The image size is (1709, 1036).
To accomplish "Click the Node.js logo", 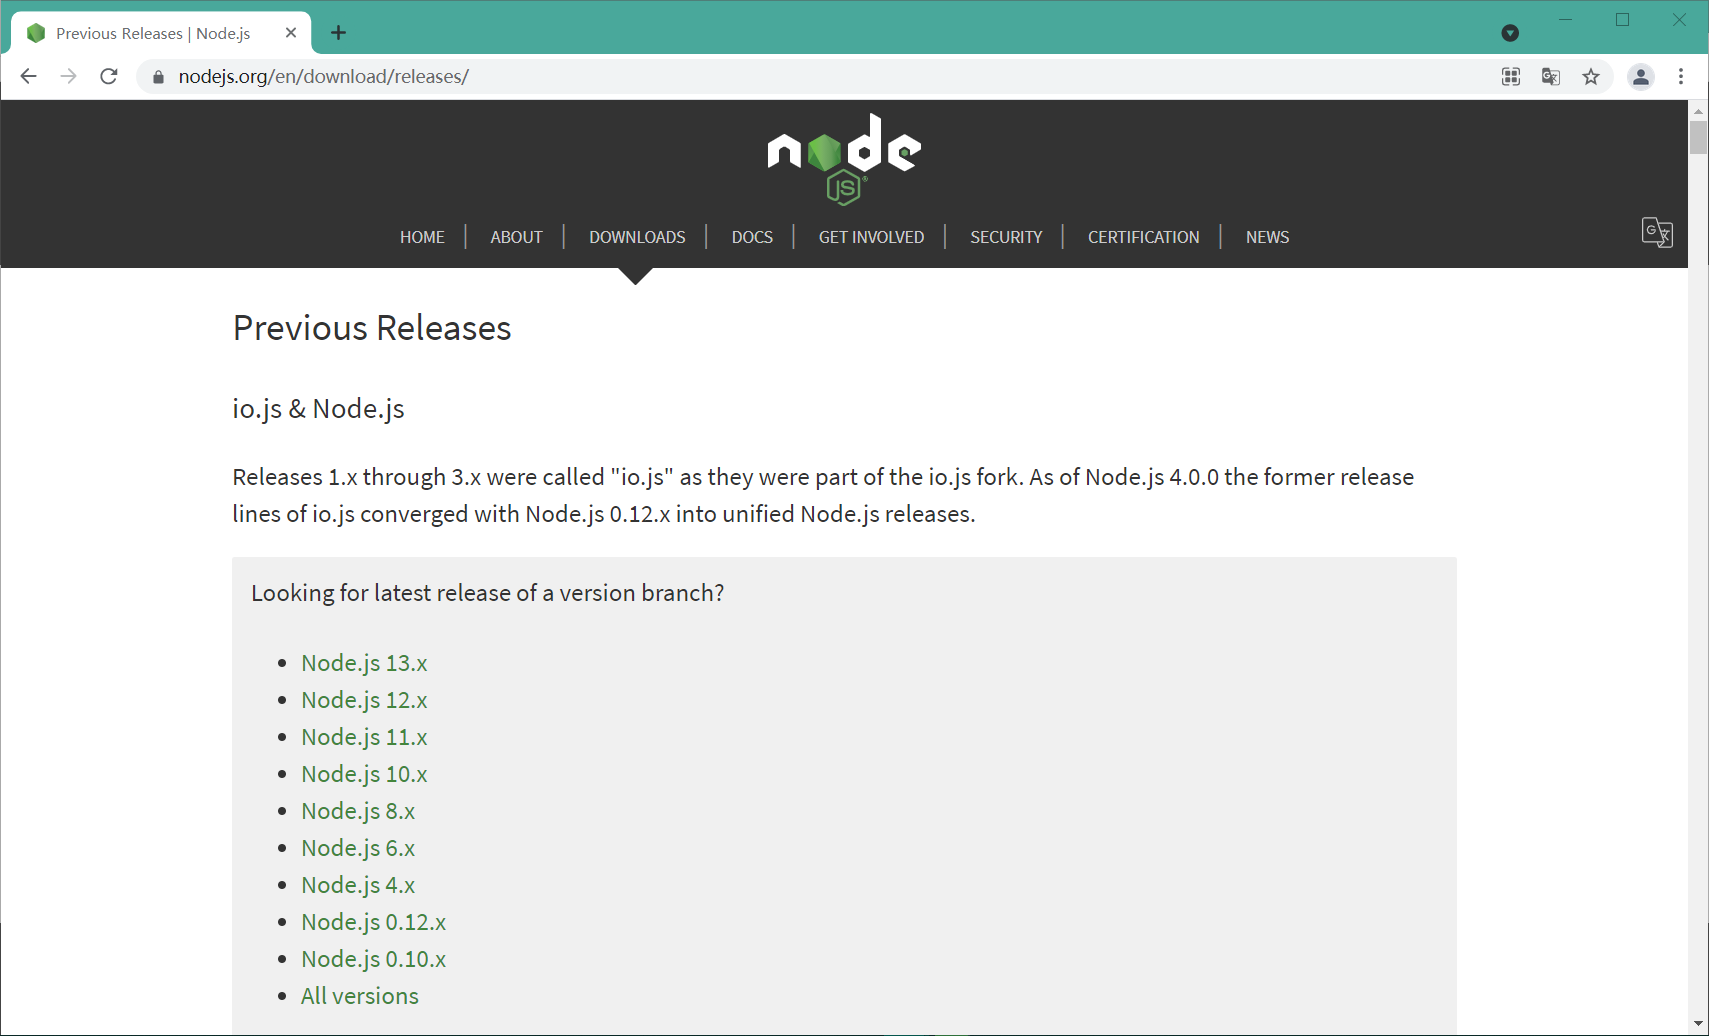I will [x=844, y=160].
